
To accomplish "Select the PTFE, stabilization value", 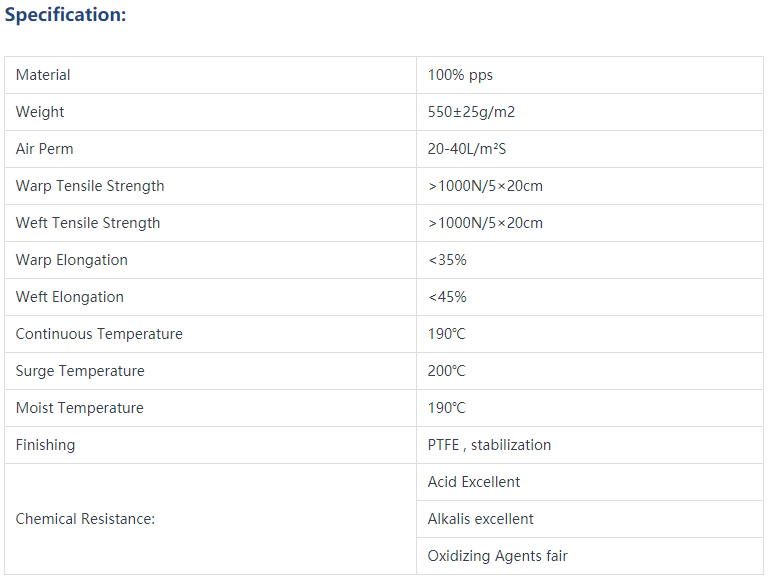I will click(x=489, y=445).
